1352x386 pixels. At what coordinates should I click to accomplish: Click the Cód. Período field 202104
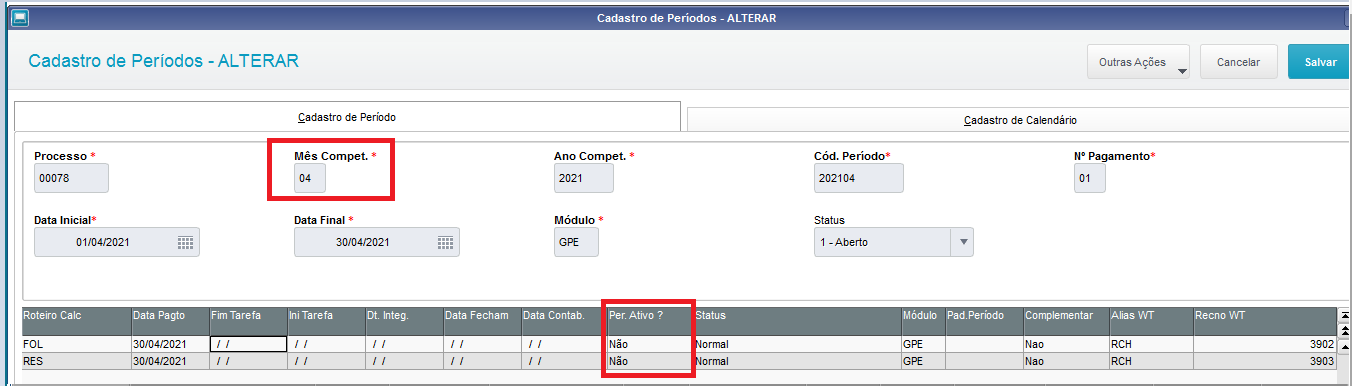tap(858, 178)
